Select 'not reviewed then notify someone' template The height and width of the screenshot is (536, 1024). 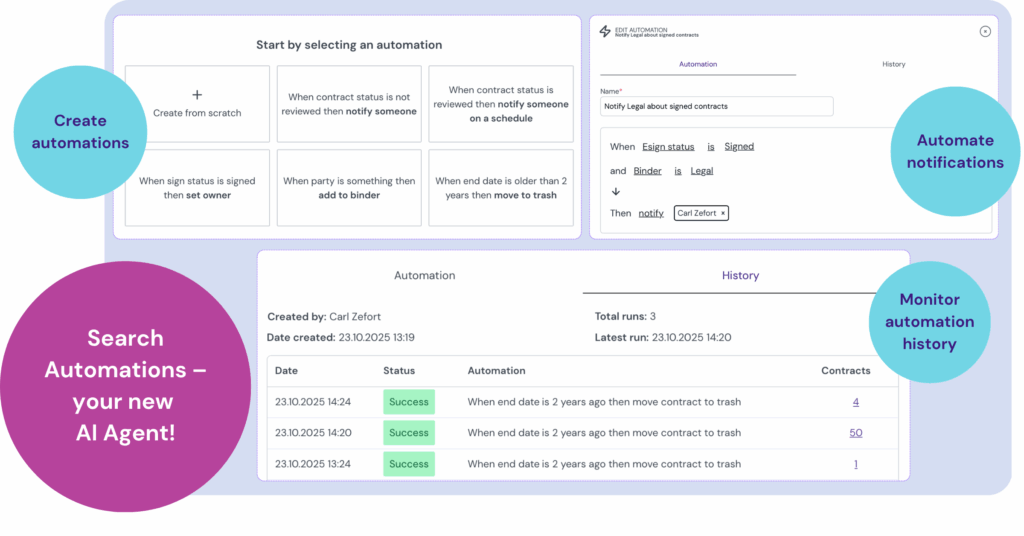tap(349, 104)
